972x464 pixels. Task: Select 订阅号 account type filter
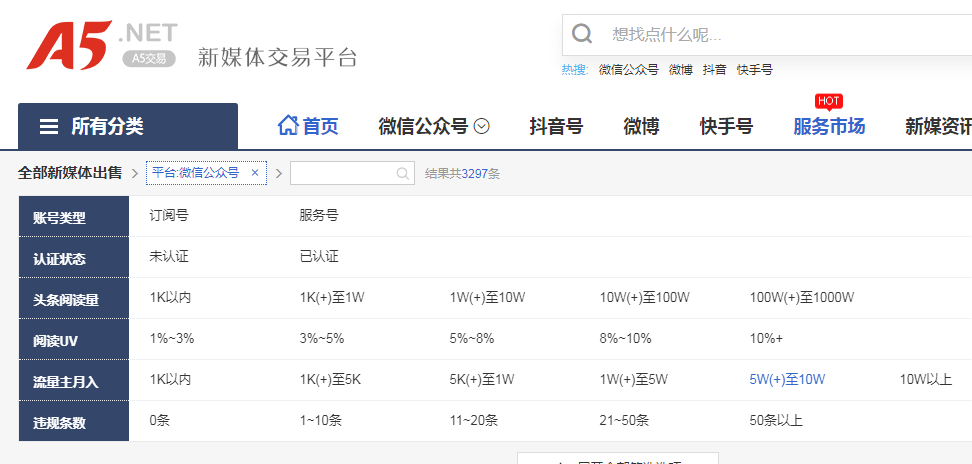coord(169,215)
